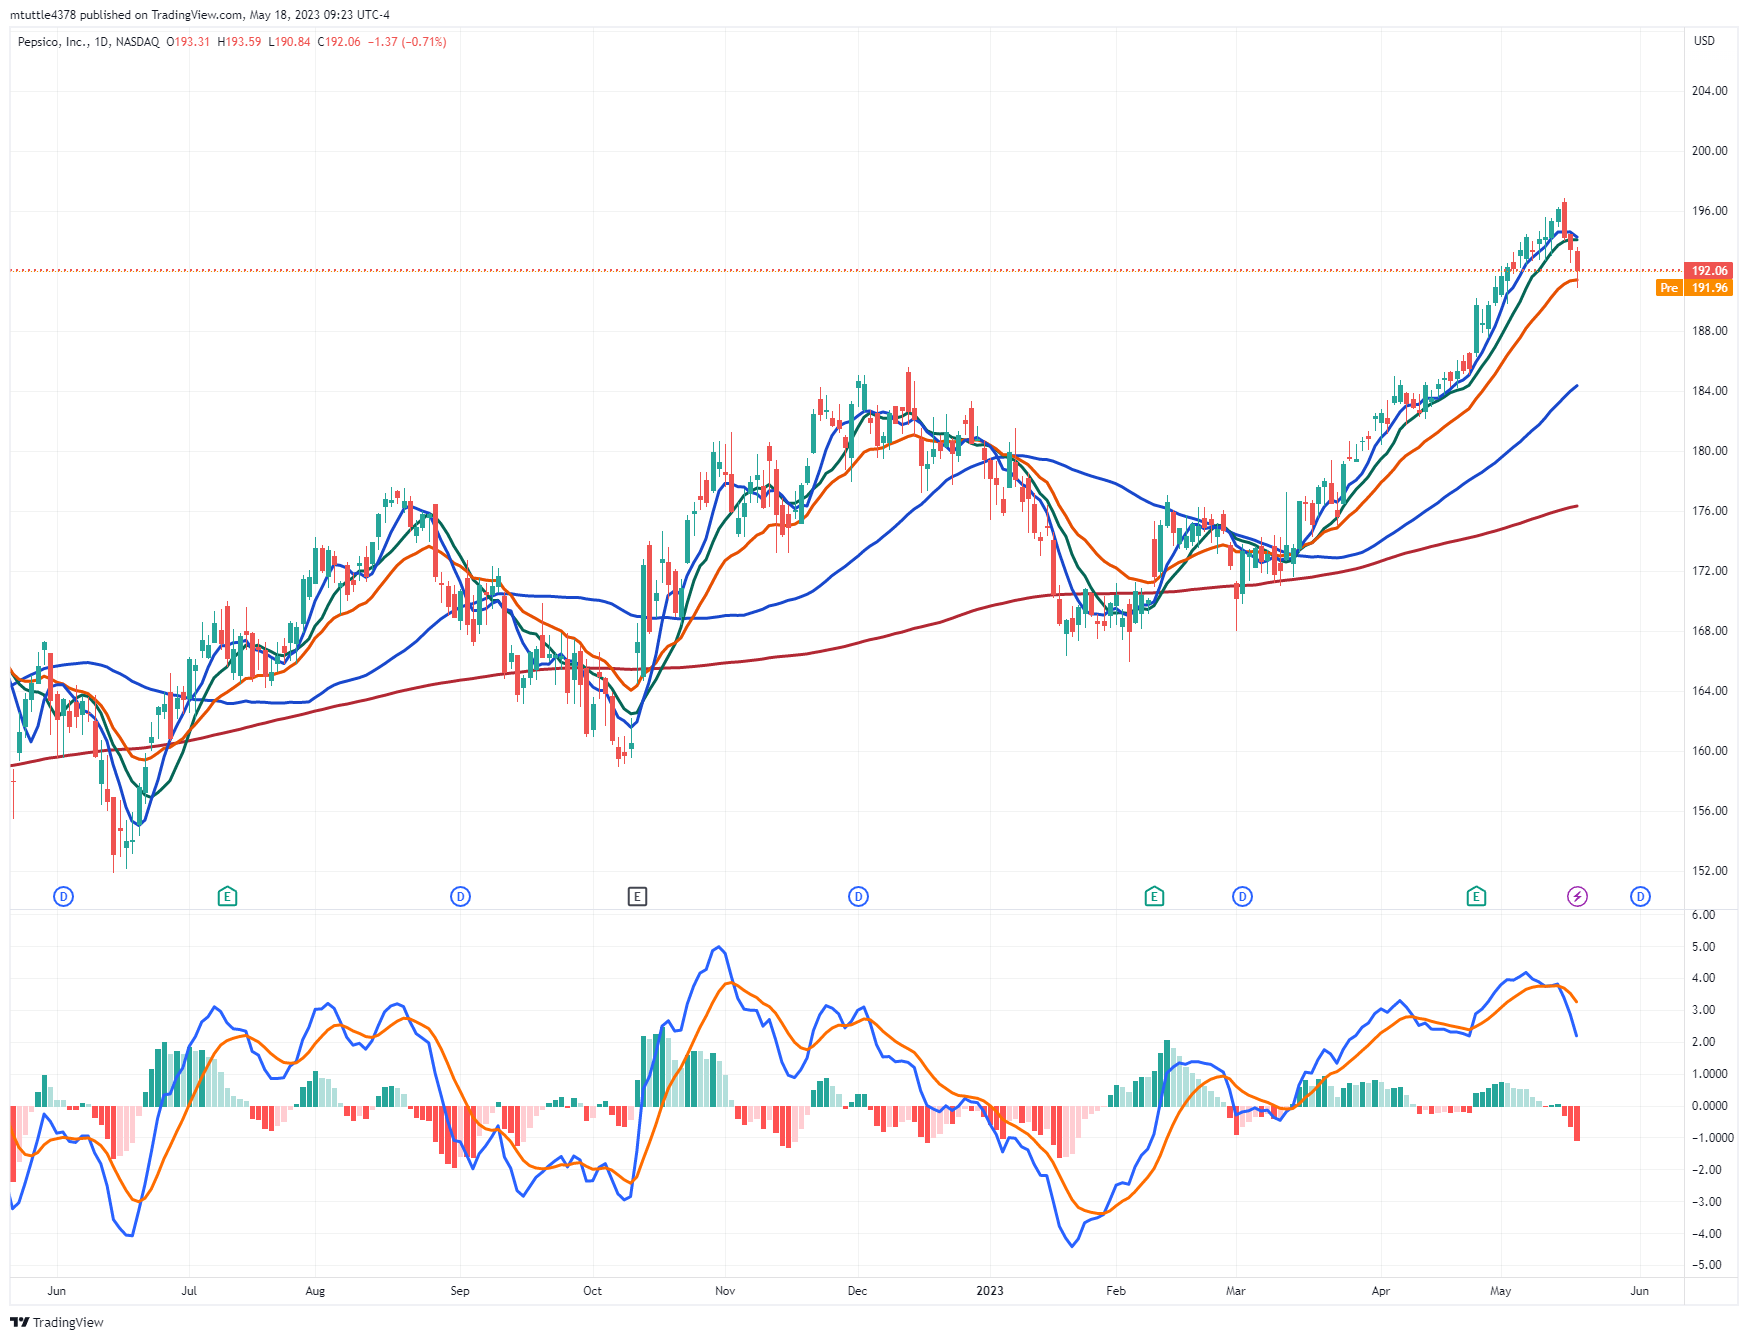Click the purple lightning news marker
Image resolution: width=1748 pixels, height=1340 pixels.
(x=1577, y=897)
